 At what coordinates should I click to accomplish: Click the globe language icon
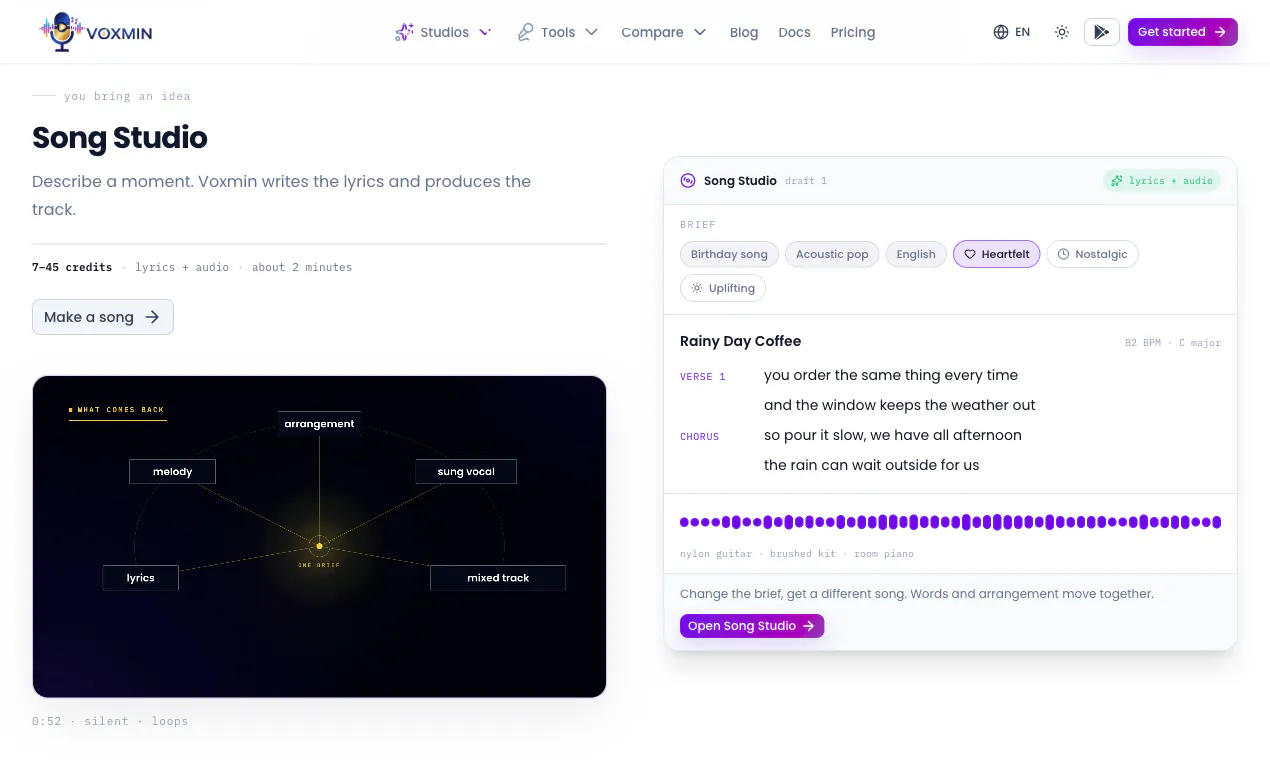coord(1001,32)
